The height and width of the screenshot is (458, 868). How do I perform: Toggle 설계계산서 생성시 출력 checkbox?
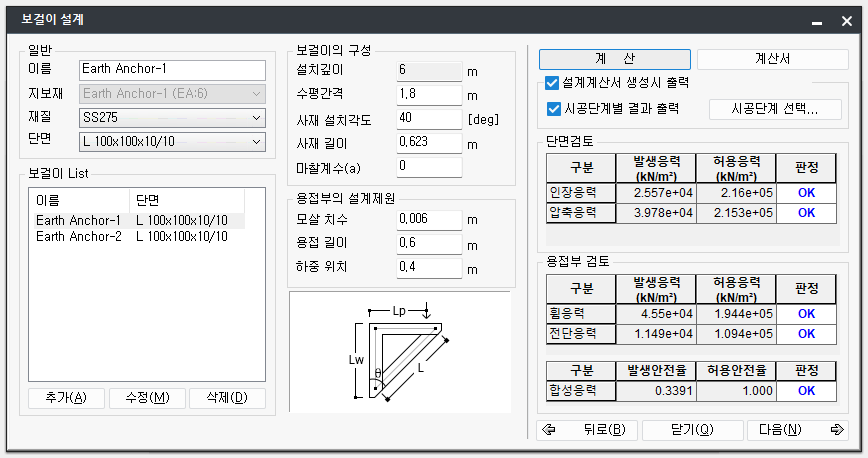point(552,83)
